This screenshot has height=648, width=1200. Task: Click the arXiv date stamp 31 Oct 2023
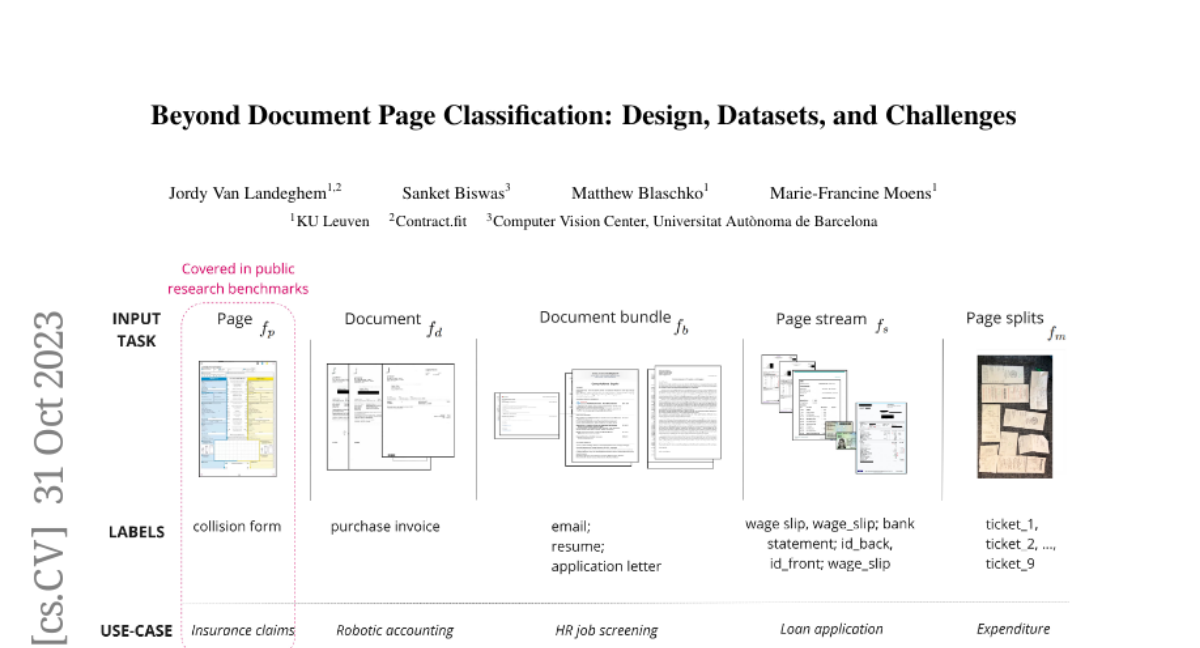(49, 408)
